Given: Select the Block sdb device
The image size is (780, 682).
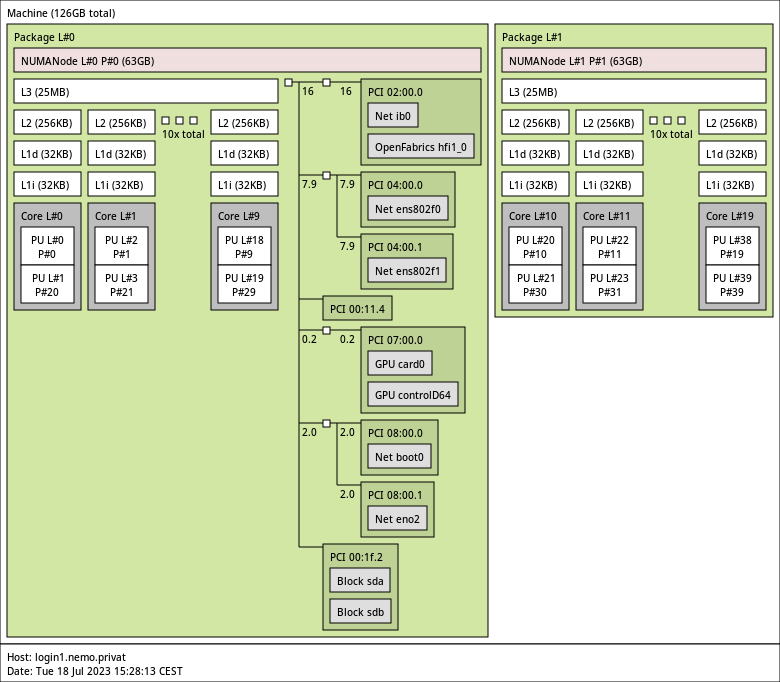Looking at the screenshot, I should [x=360, y=612].
